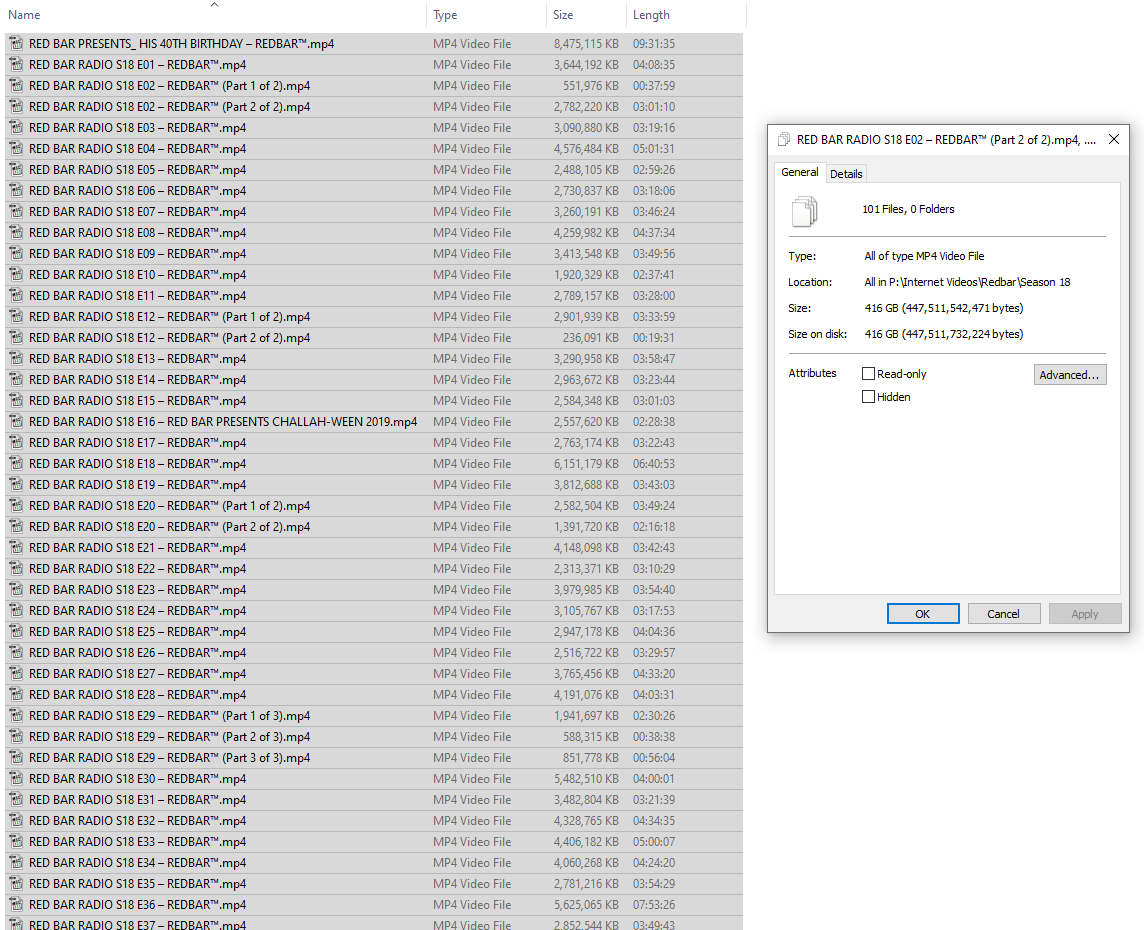The width and height of the screenshot is (1144, 930).
Task: Click the file icon of S18 E36
Action: 16,904
